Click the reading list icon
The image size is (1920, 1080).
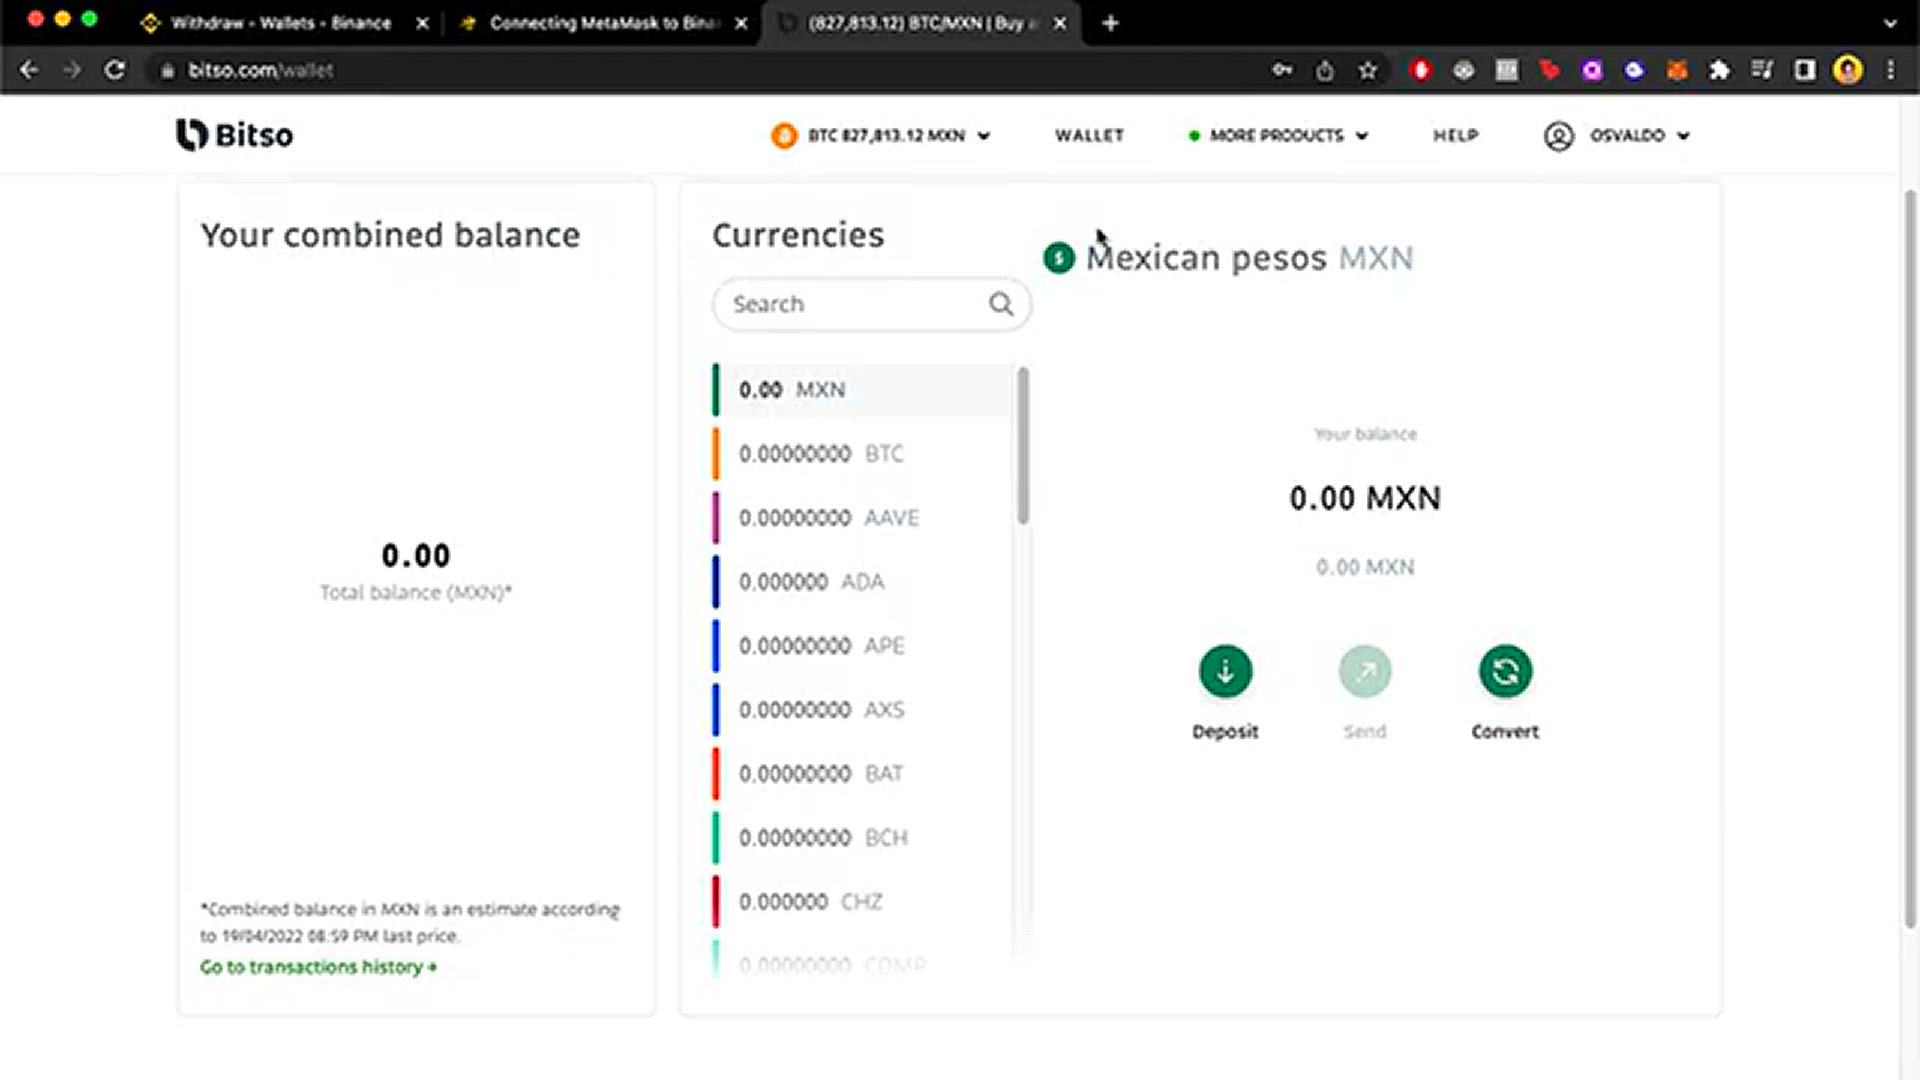click(x=1762, y=70)
